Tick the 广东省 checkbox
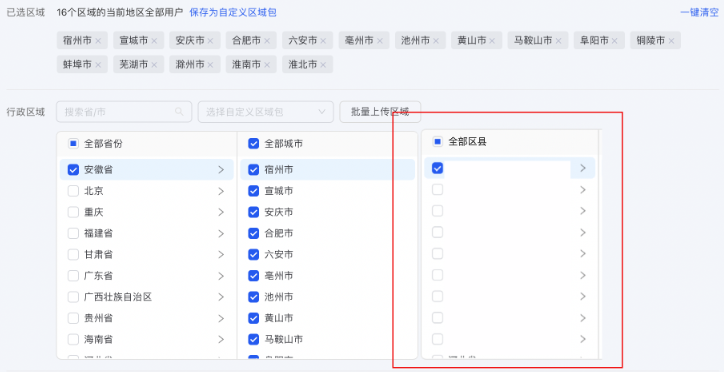 click(73, 276)
